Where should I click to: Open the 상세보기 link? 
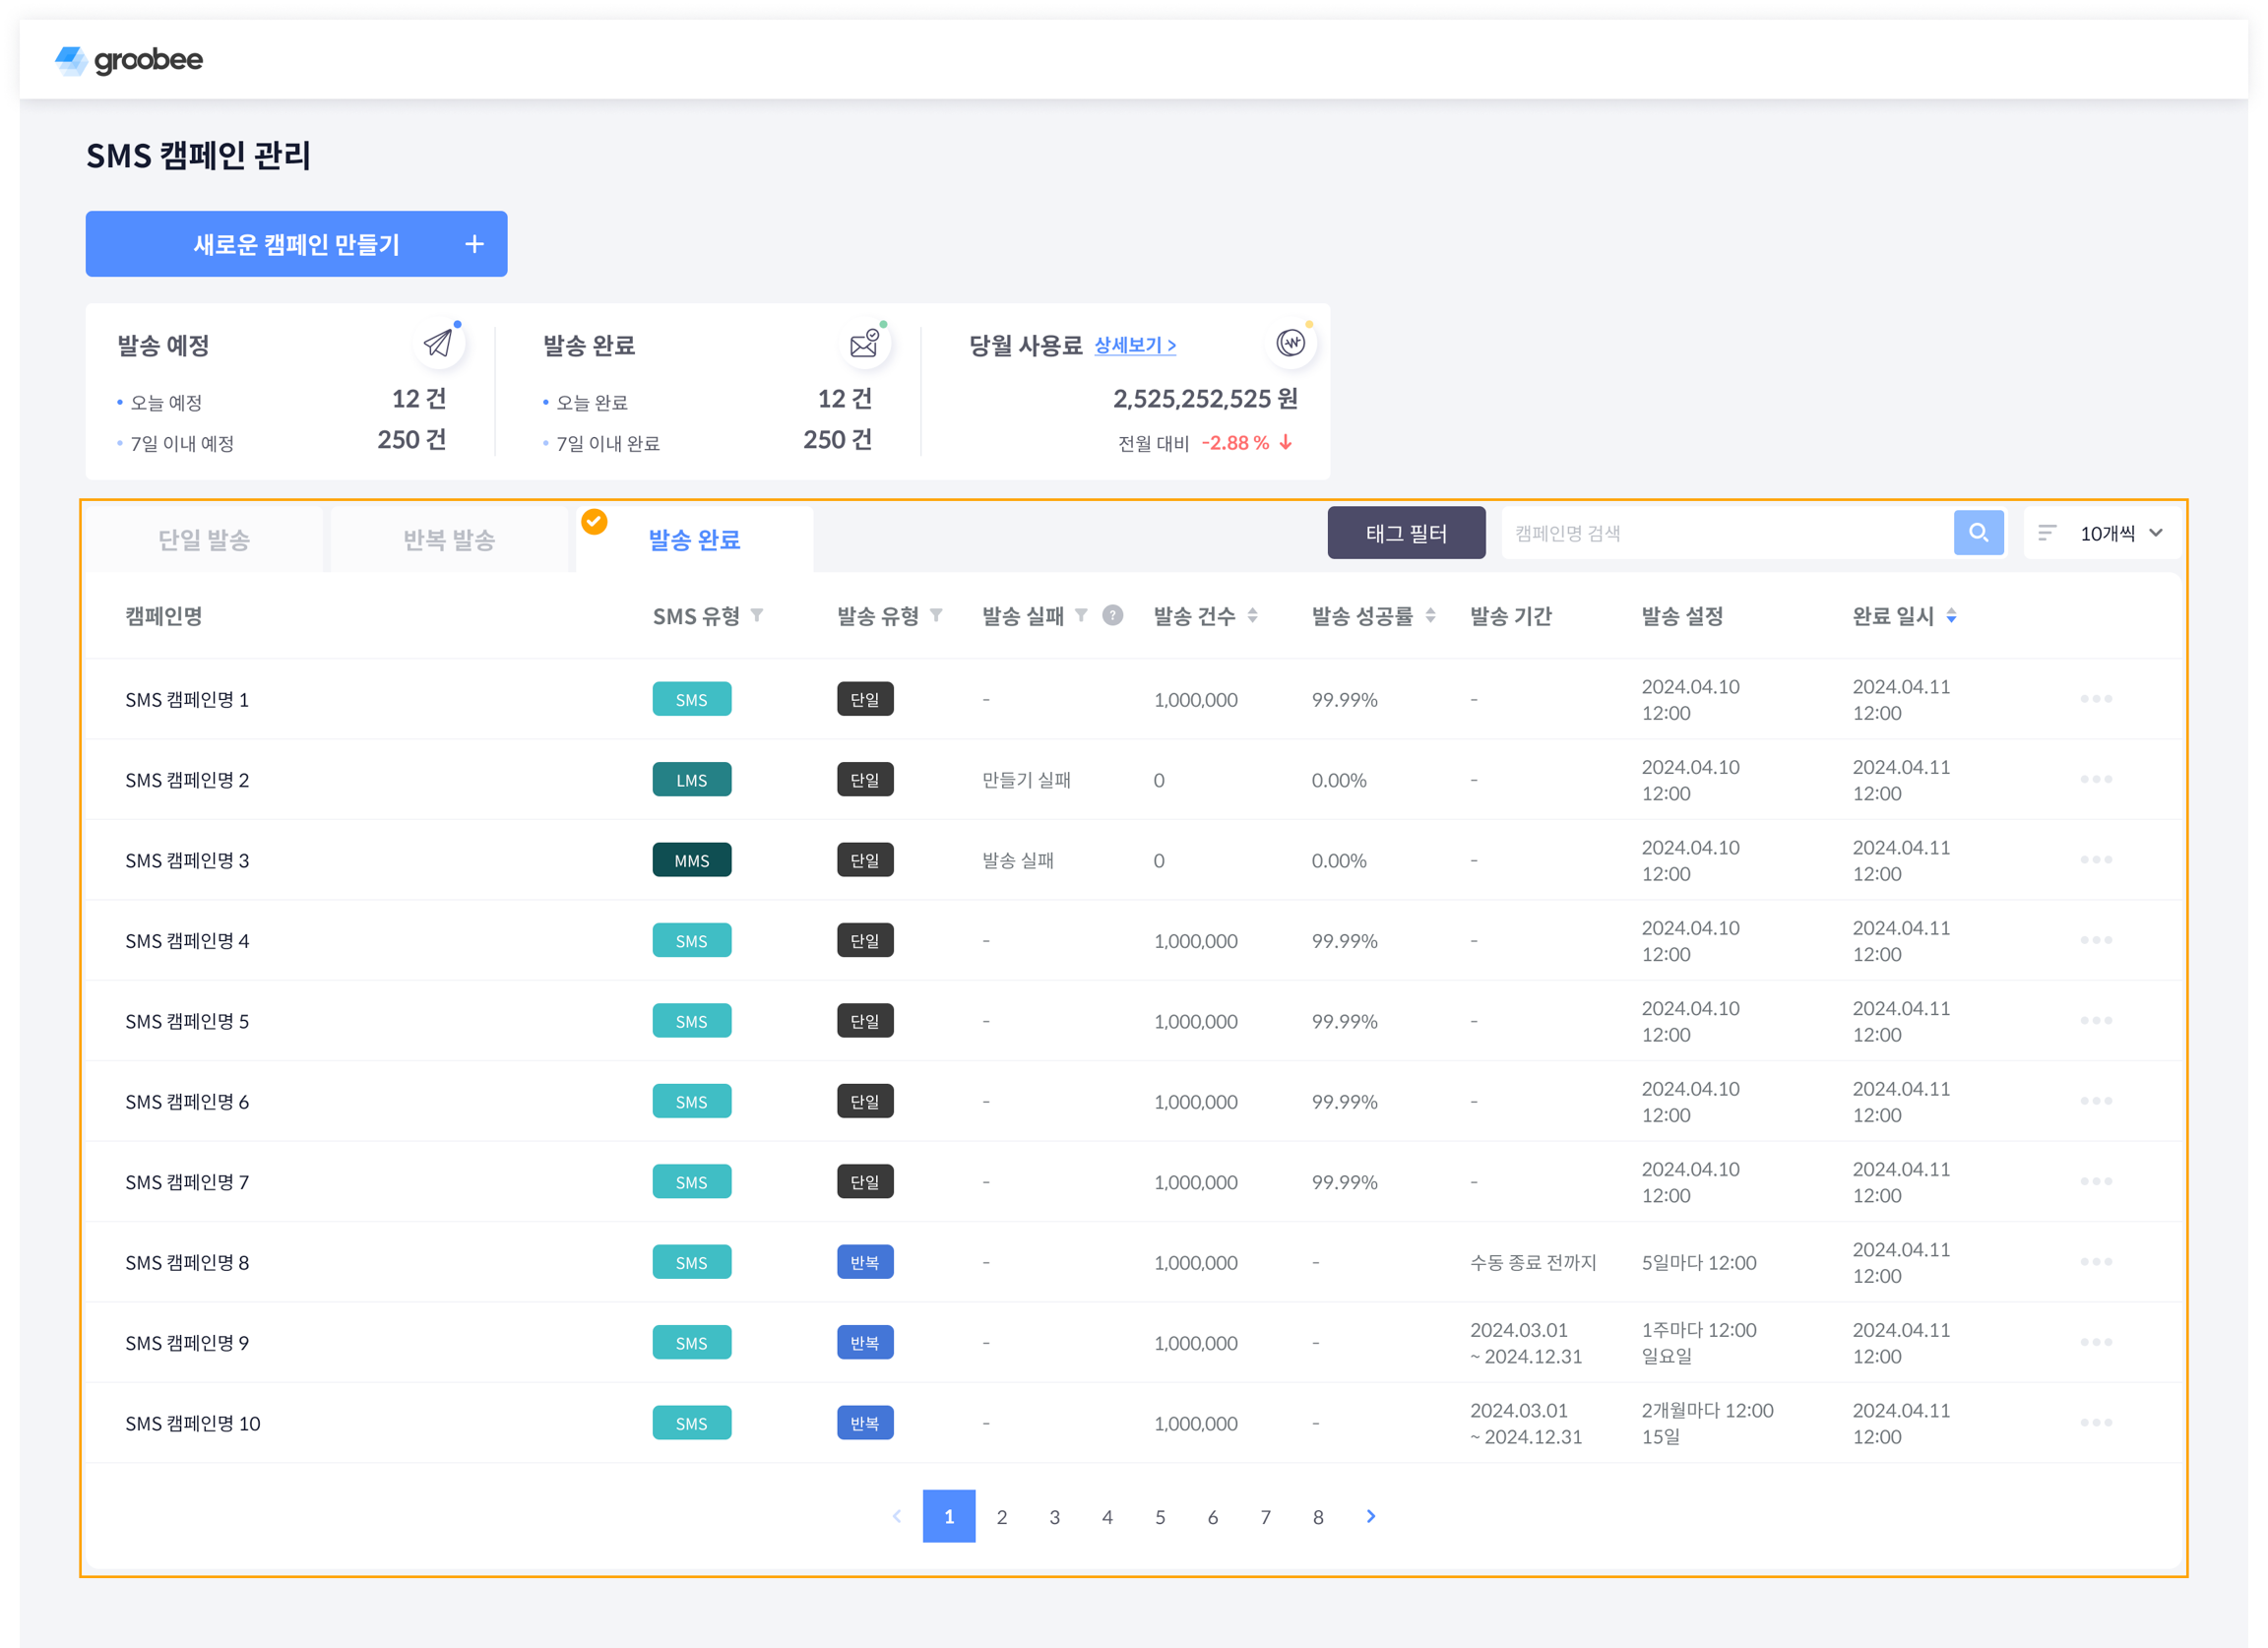[x=1134, y=345]
